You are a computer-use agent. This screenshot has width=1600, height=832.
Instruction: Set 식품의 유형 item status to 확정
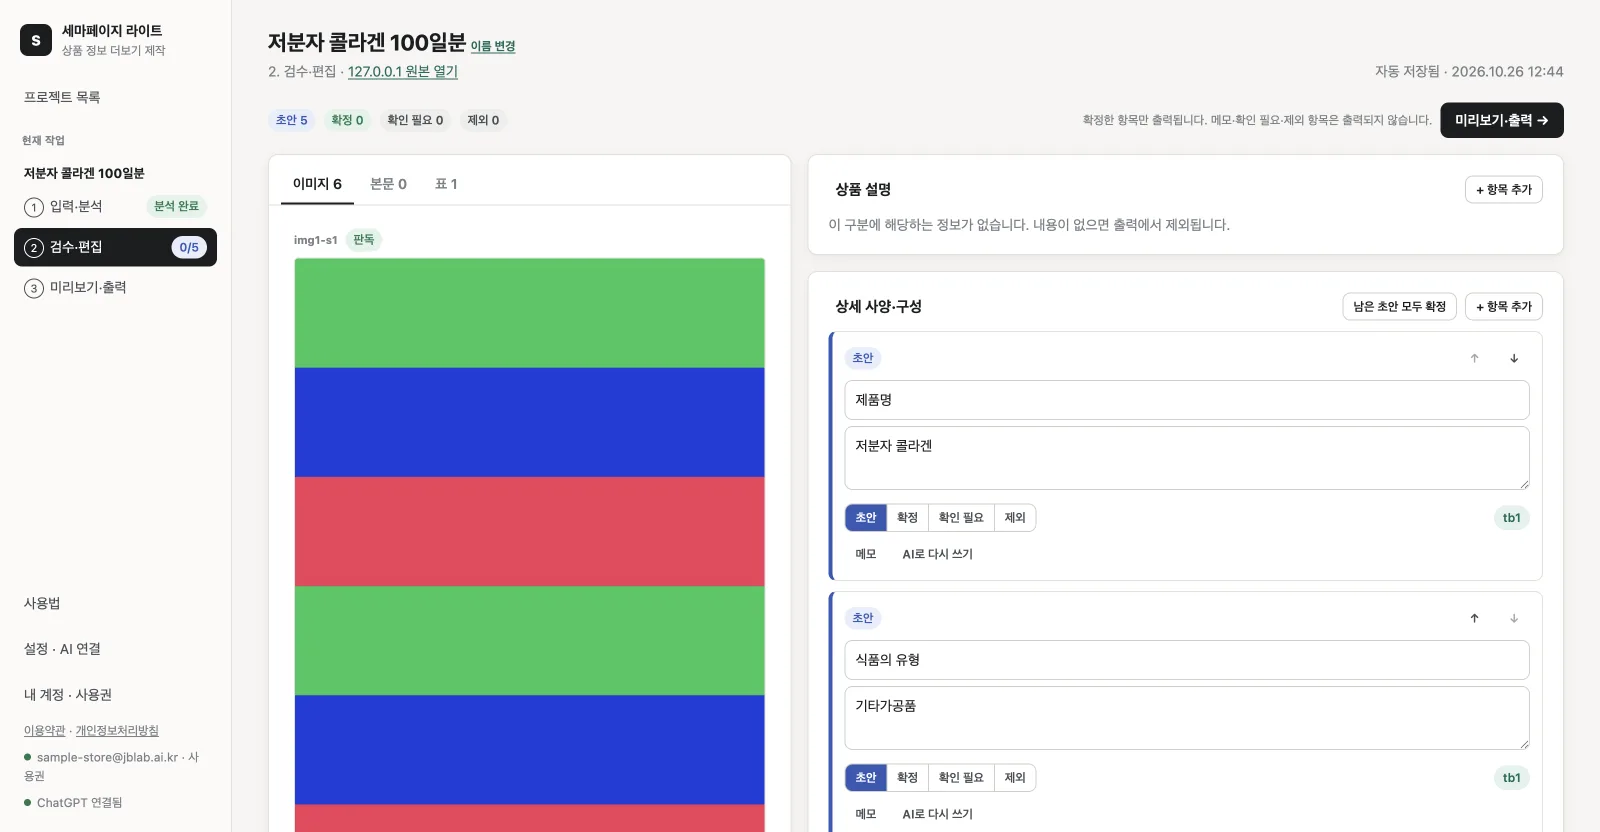coord(907,778)
